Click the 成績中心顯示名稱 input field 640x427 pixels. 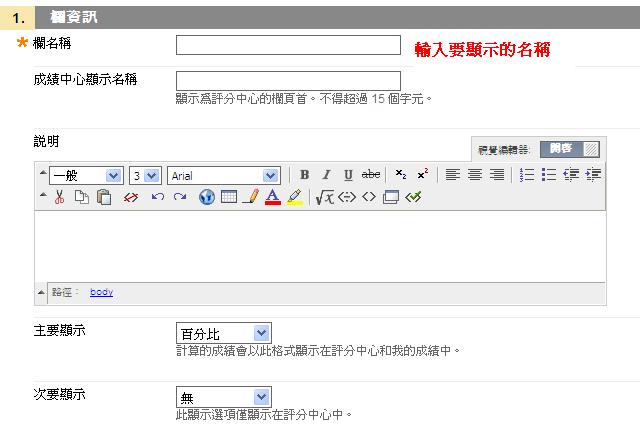(x=288, y=80)
